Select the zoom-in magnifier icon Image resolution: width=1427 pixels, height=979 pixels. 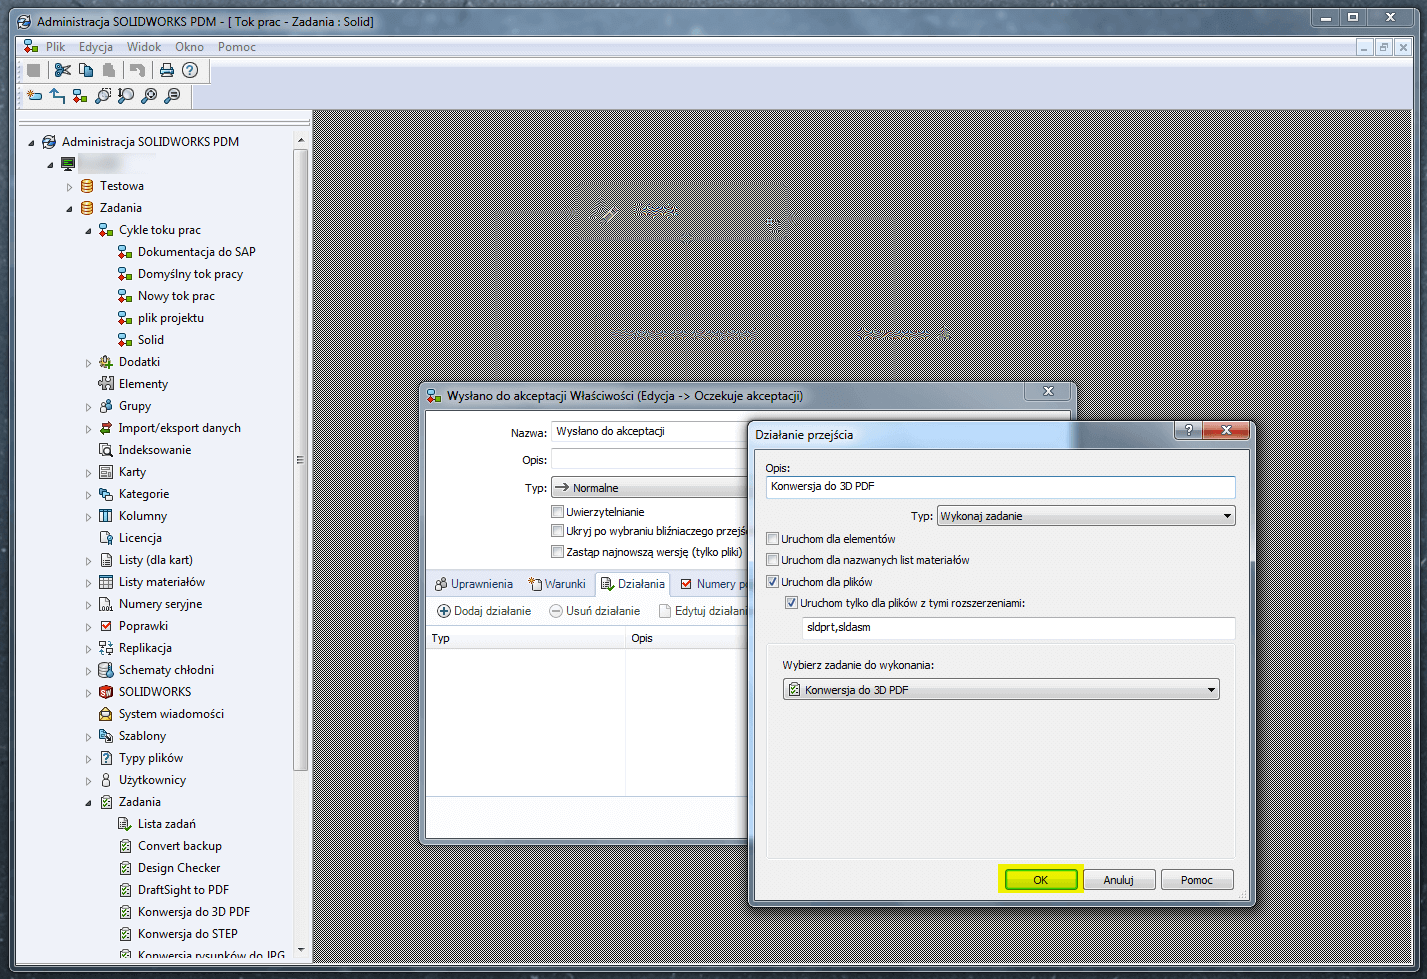(149, 95)
